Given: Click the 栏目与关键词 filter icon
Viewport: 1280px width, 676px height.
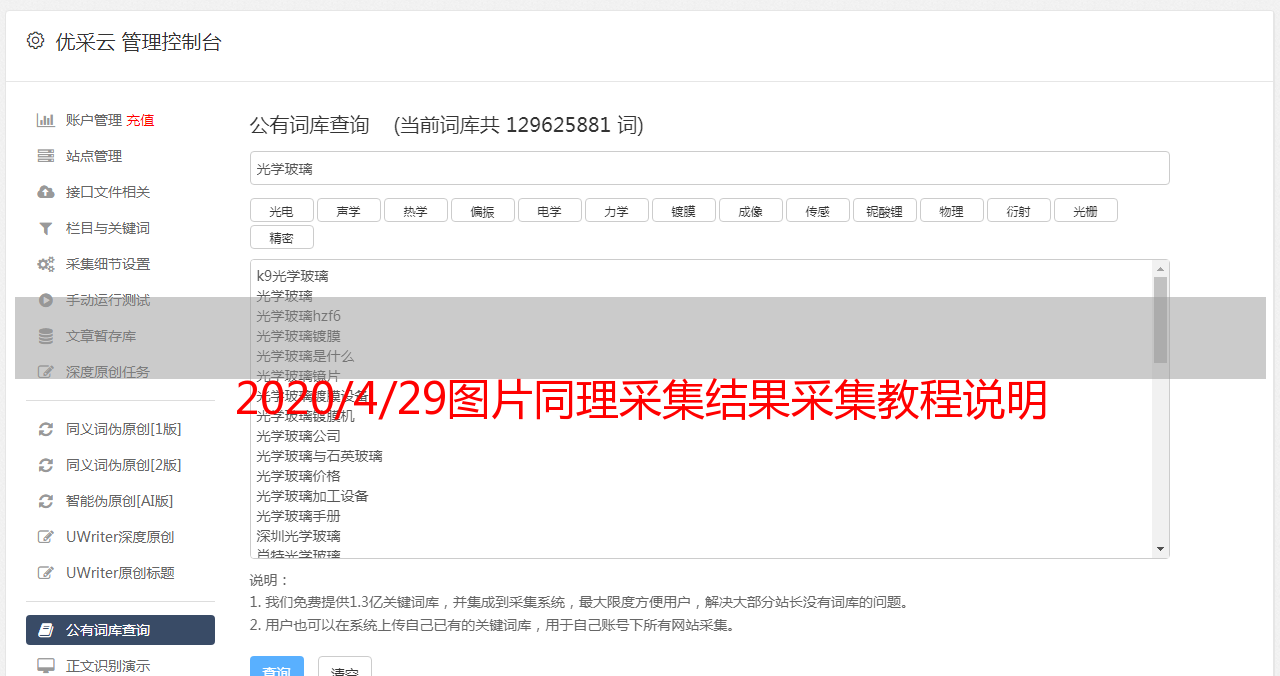Looking at the screenshot, I should pyautogui.click(x=46, y=228).
